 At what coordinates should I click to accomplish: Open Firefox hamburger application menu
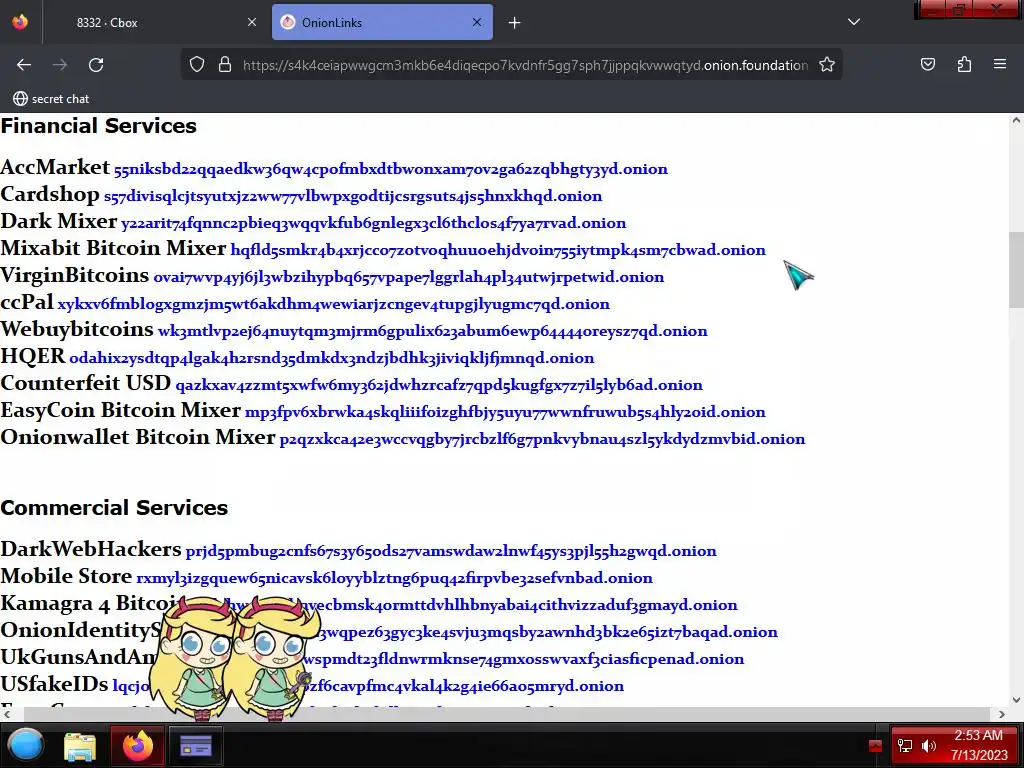(x=1000, y=65)
